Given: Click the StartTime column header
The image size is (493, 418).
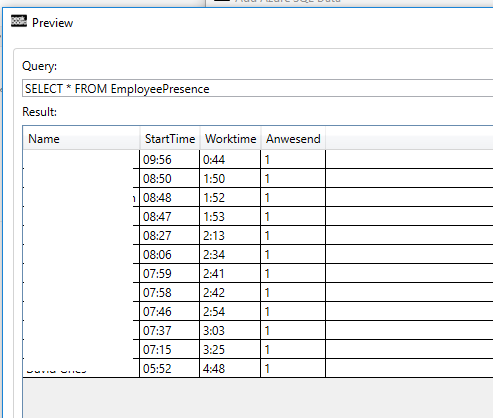Looking at the screenshot, I should 170,139.
